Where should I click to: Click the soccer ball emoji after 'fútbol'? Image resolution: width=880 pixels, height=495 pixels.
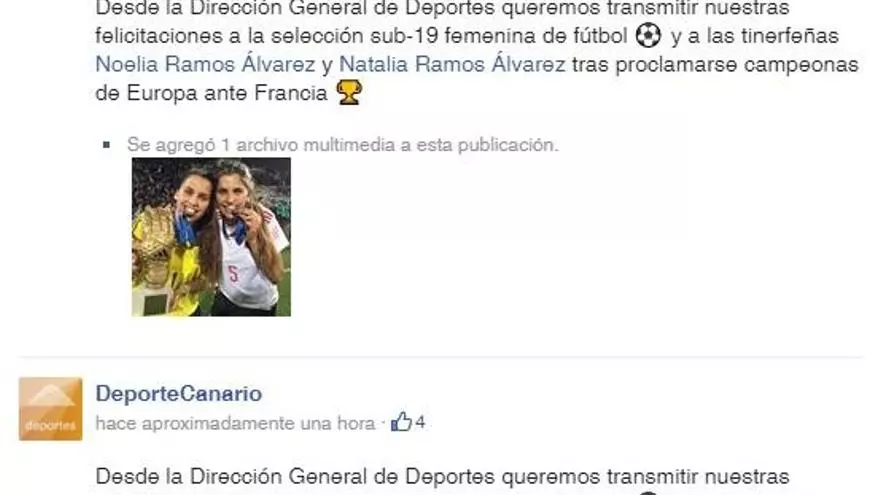tap(648, 36)
